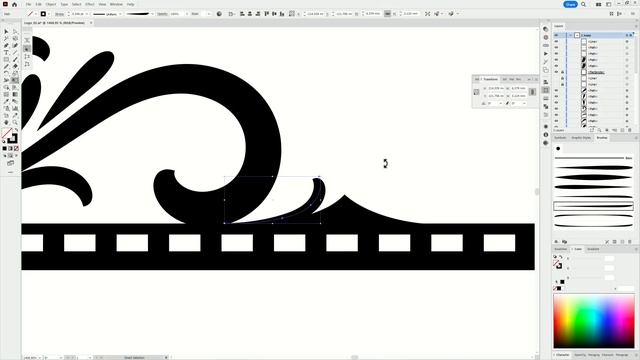Viewport: 640px width, 360px height.
Task: Toggle visibility of top Layer 1 row
Action: point(556,36)
